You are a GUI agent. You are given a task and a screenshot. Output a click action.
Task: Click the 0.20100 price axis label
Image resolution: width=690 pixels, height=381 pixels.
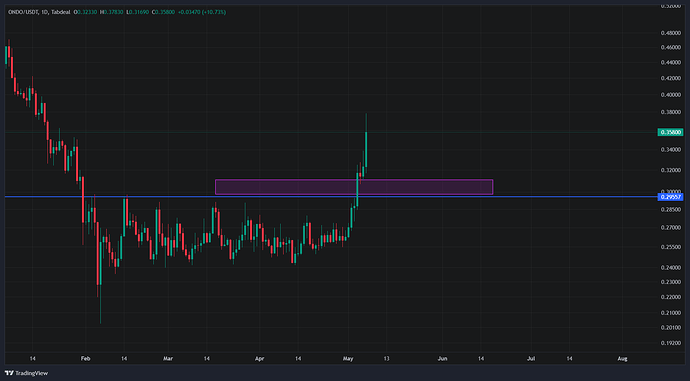(671, 328)
